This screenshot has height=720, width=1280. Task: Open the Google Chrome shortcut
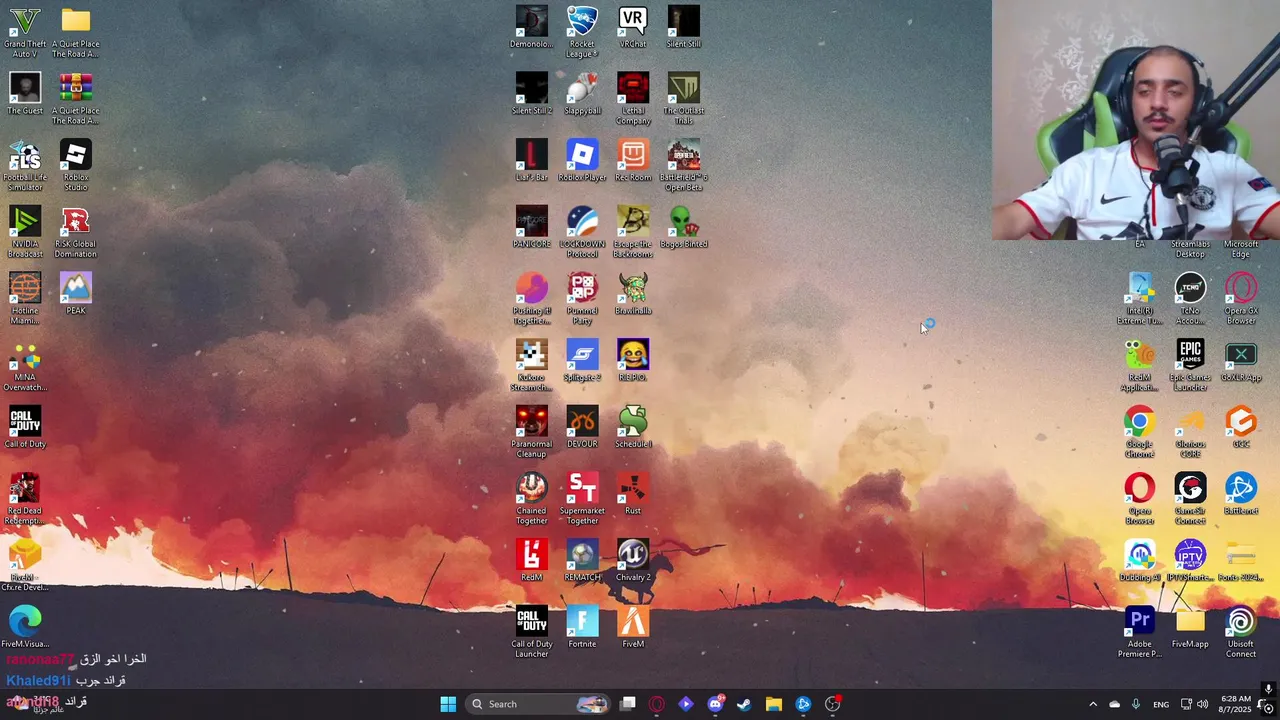click(1139, 432)
